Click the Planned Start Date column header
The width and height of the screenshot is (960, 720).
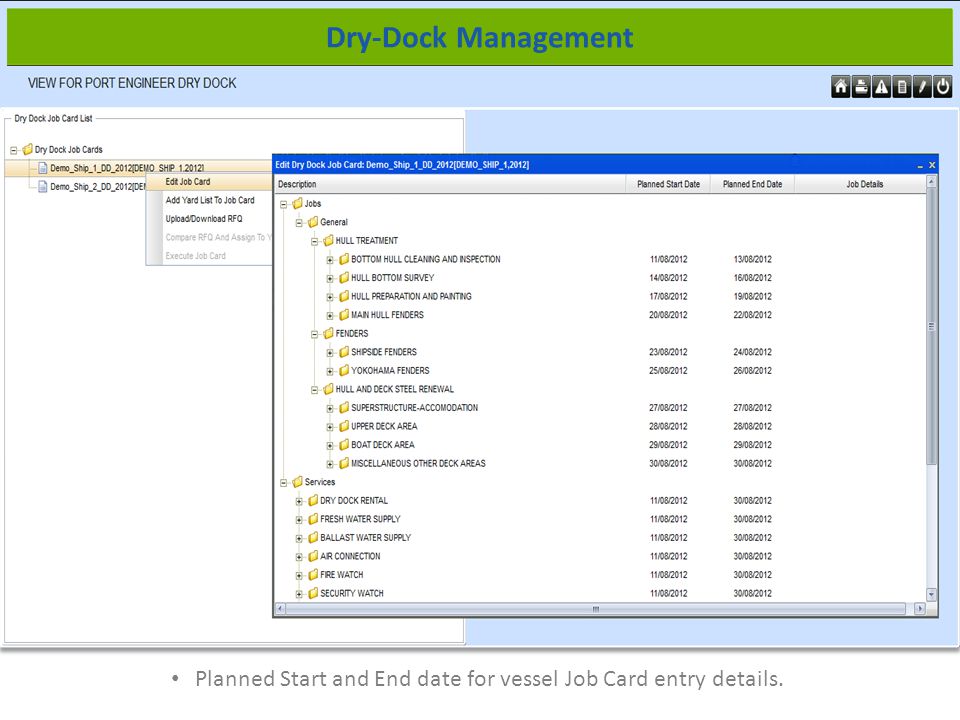[x=668, y=184]
